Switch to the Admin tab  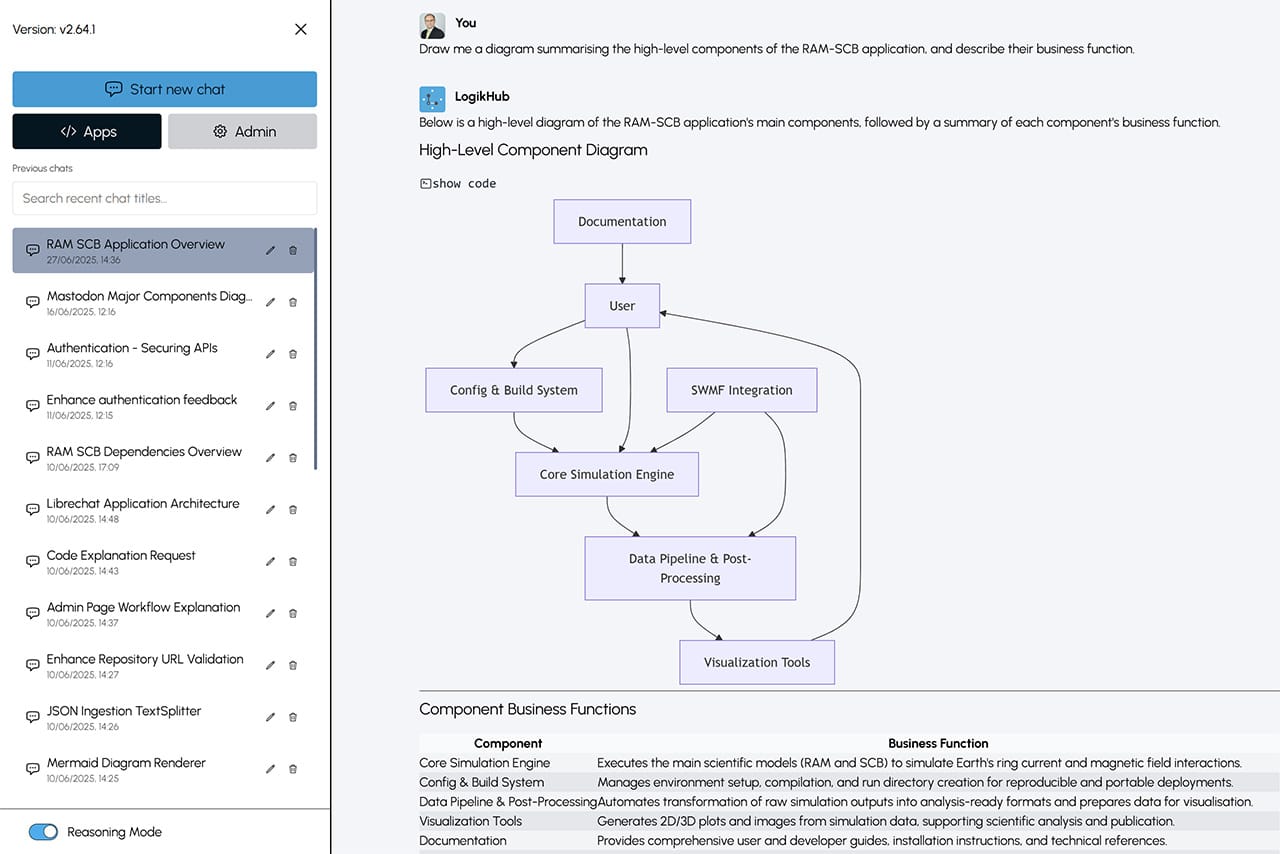242,131
